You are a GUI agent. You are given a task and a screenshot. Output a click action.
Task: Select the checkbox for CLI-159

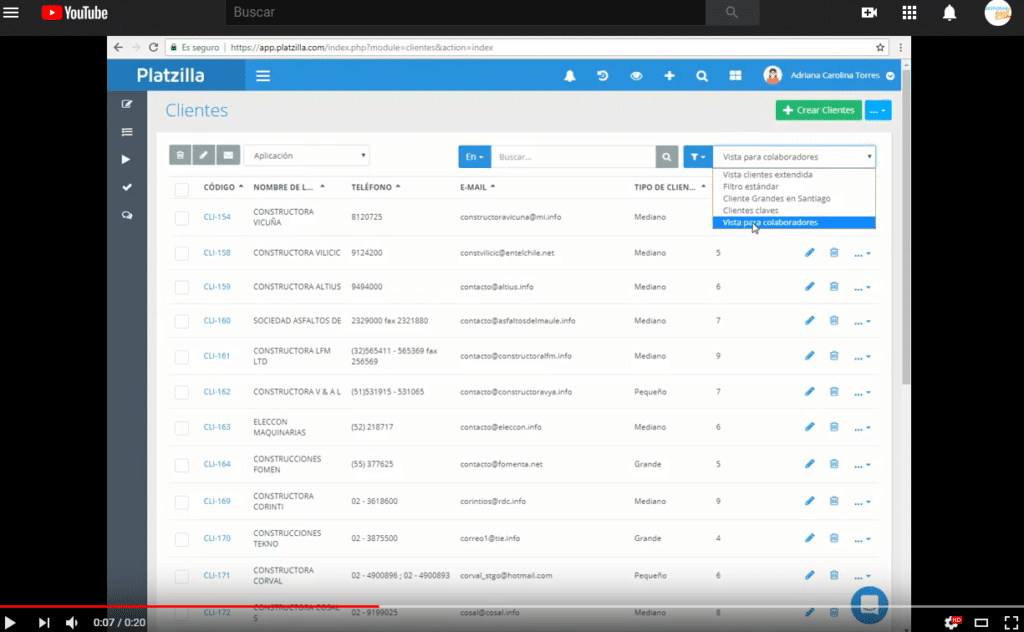pyautogui.click(x=182, y=287)
